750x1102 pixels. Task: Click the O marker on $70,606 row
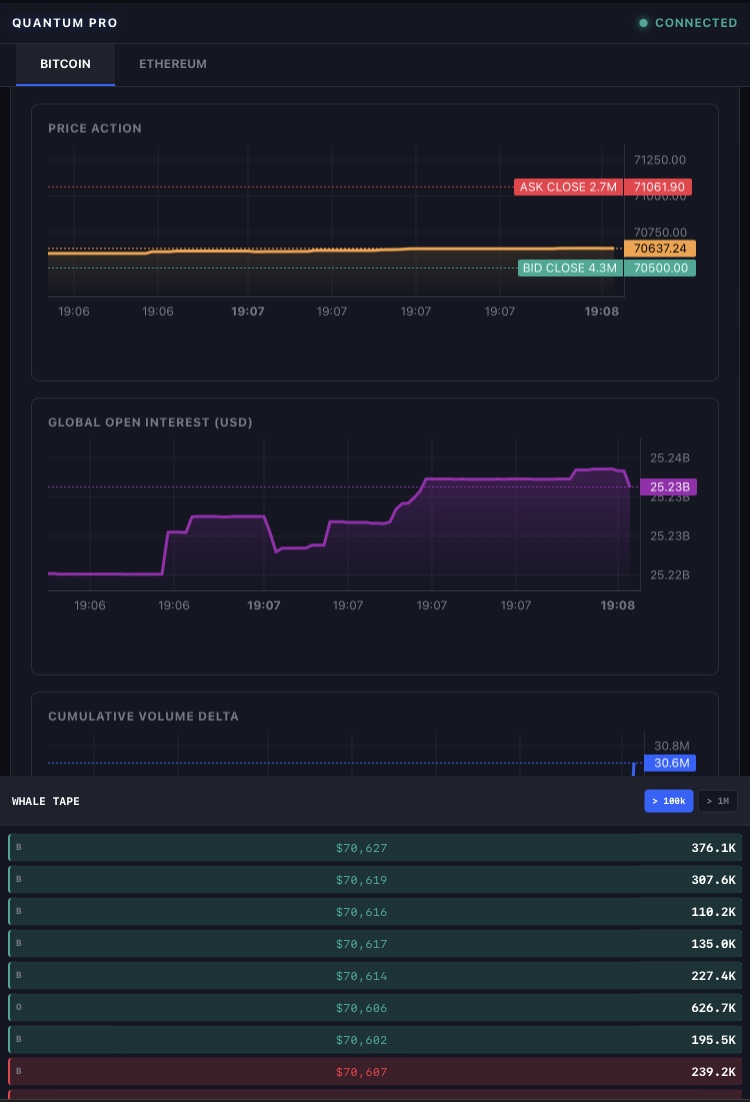[19, 1008]
